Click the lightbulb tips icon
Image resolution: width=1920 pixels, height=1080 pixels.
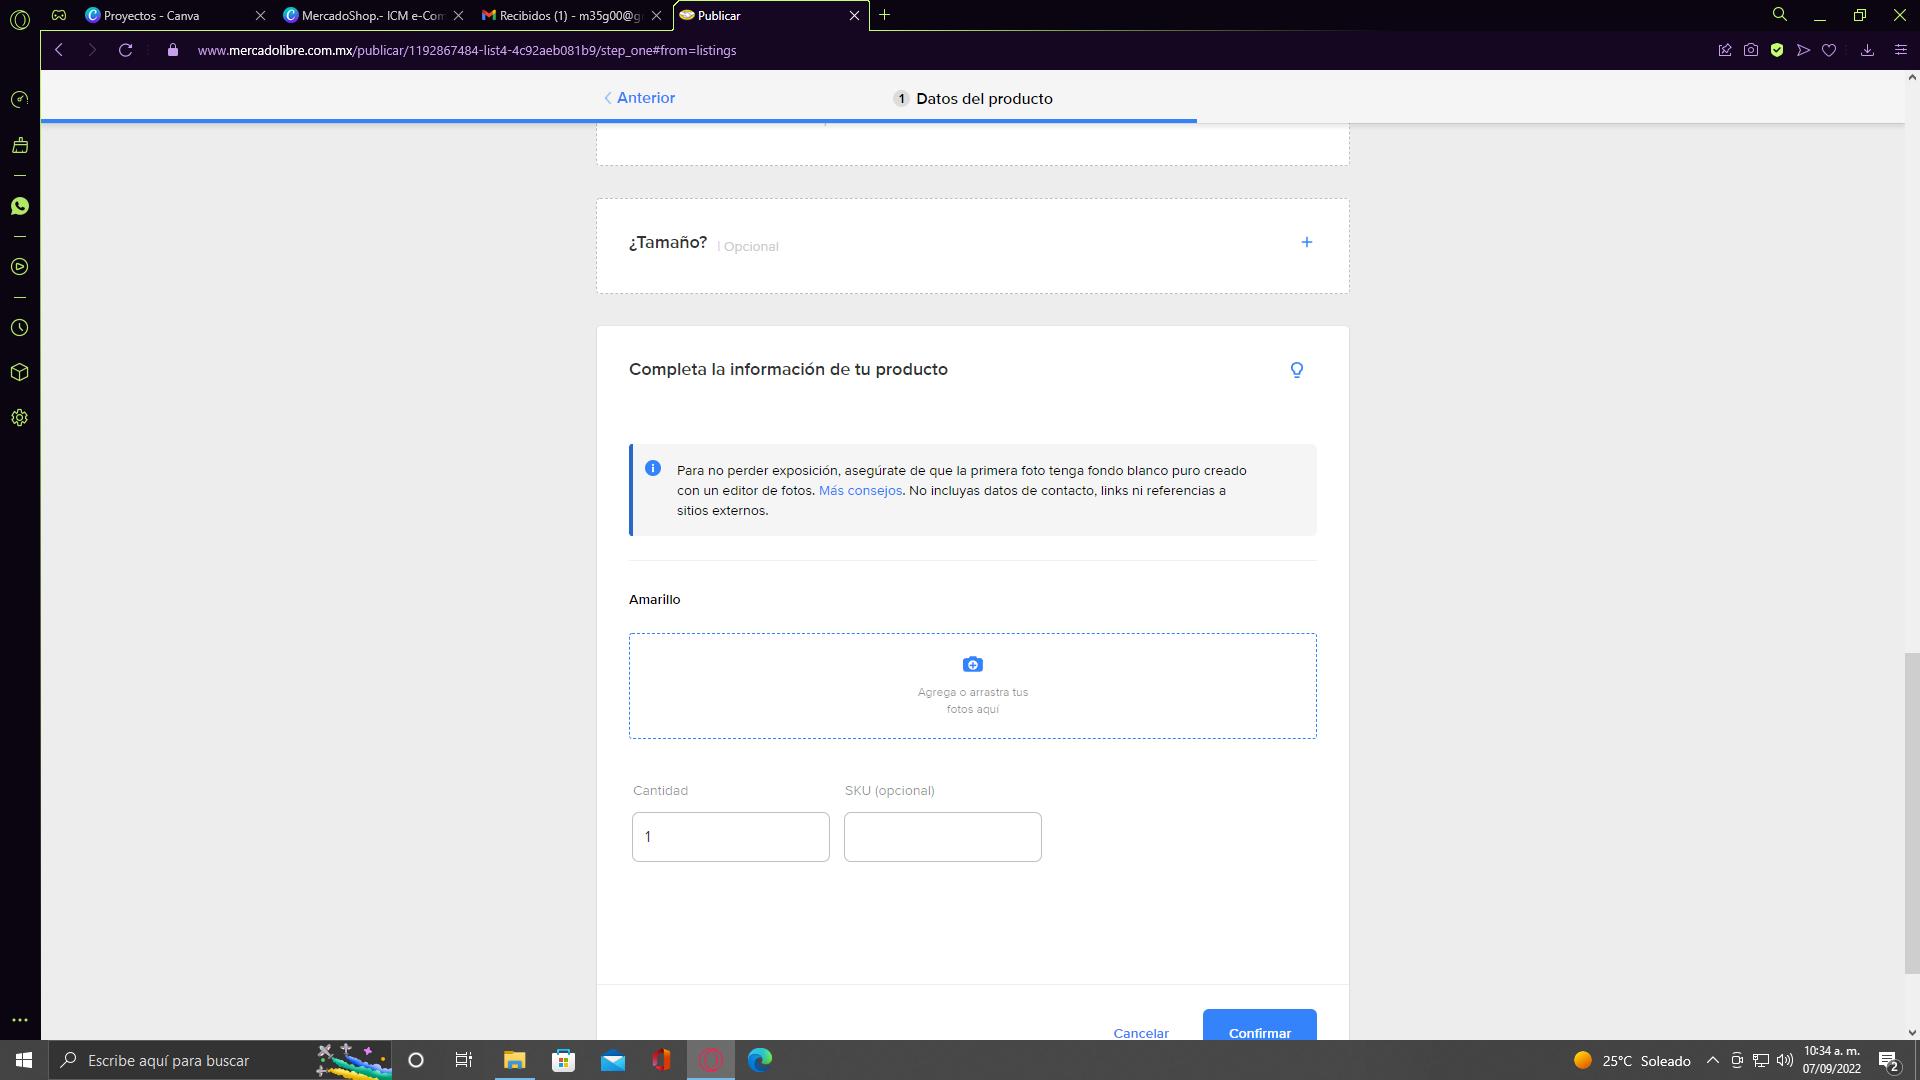pos(1296,370)
